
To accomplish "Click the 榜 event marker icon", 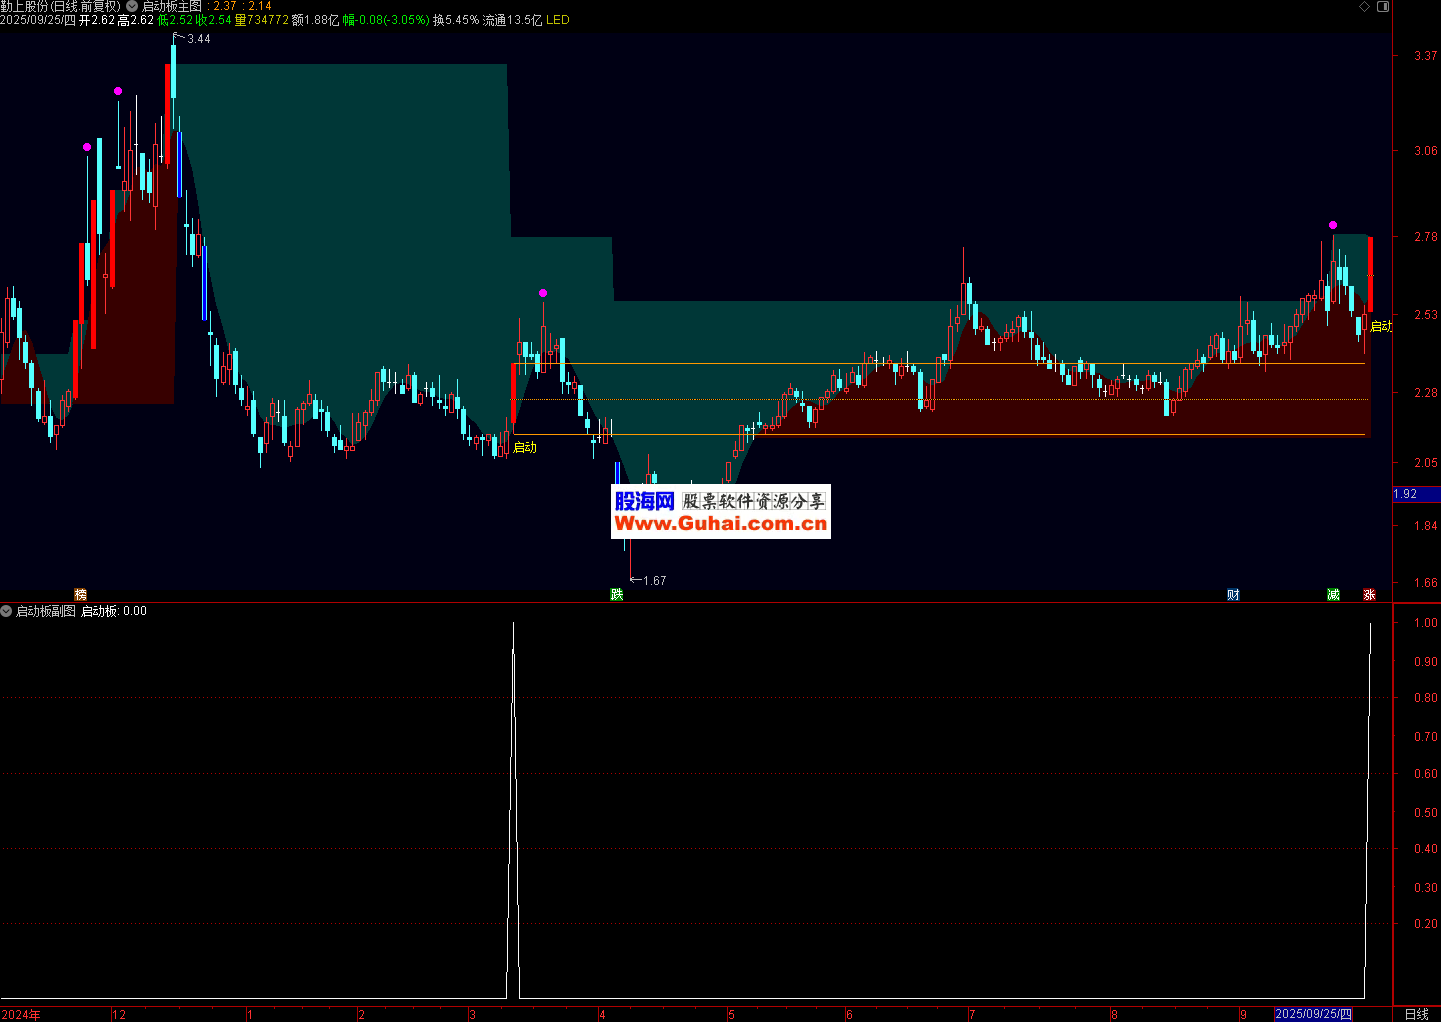I will [81, 595].
